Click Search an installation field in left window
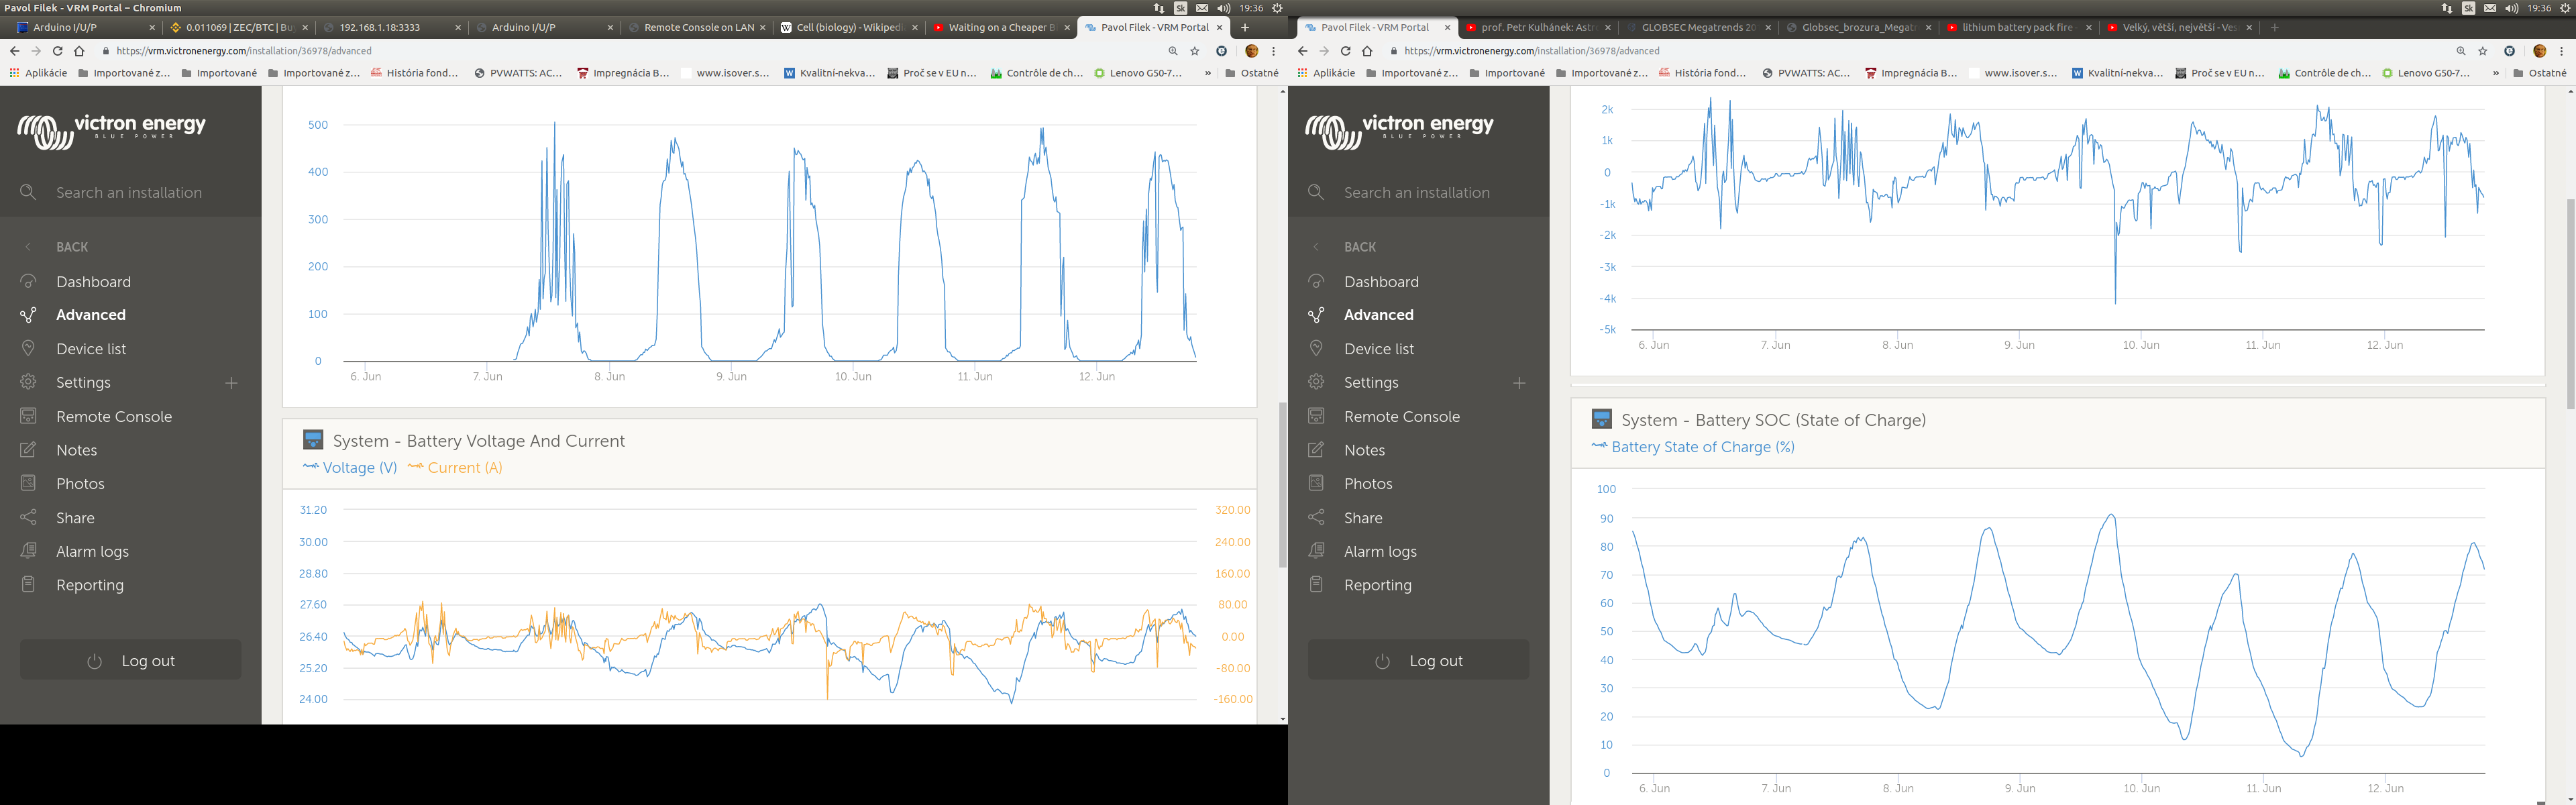2576x805 pixels. pos(130,192)
